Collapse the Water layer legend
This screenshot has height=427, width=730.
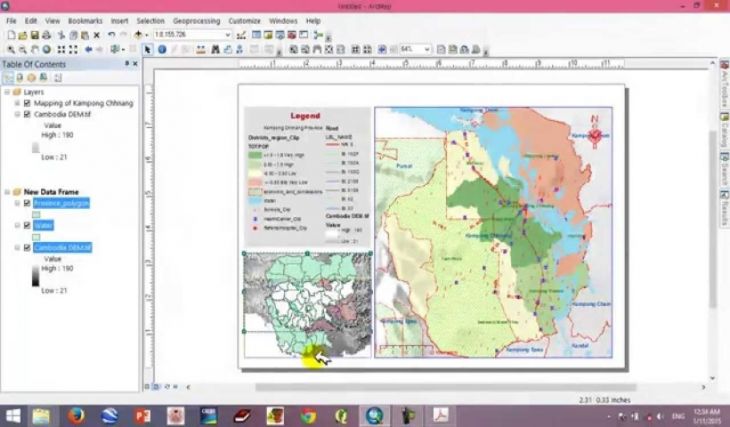(17, 225)
